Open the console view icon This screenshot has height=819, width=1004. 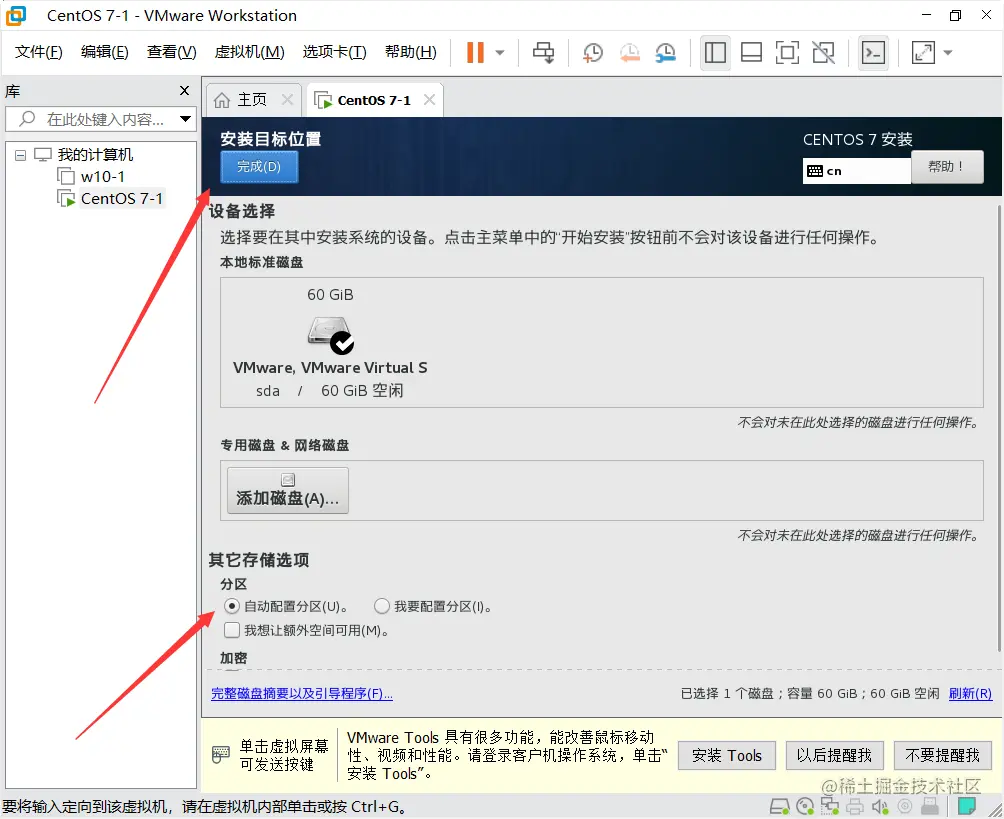tap(873, 53)
